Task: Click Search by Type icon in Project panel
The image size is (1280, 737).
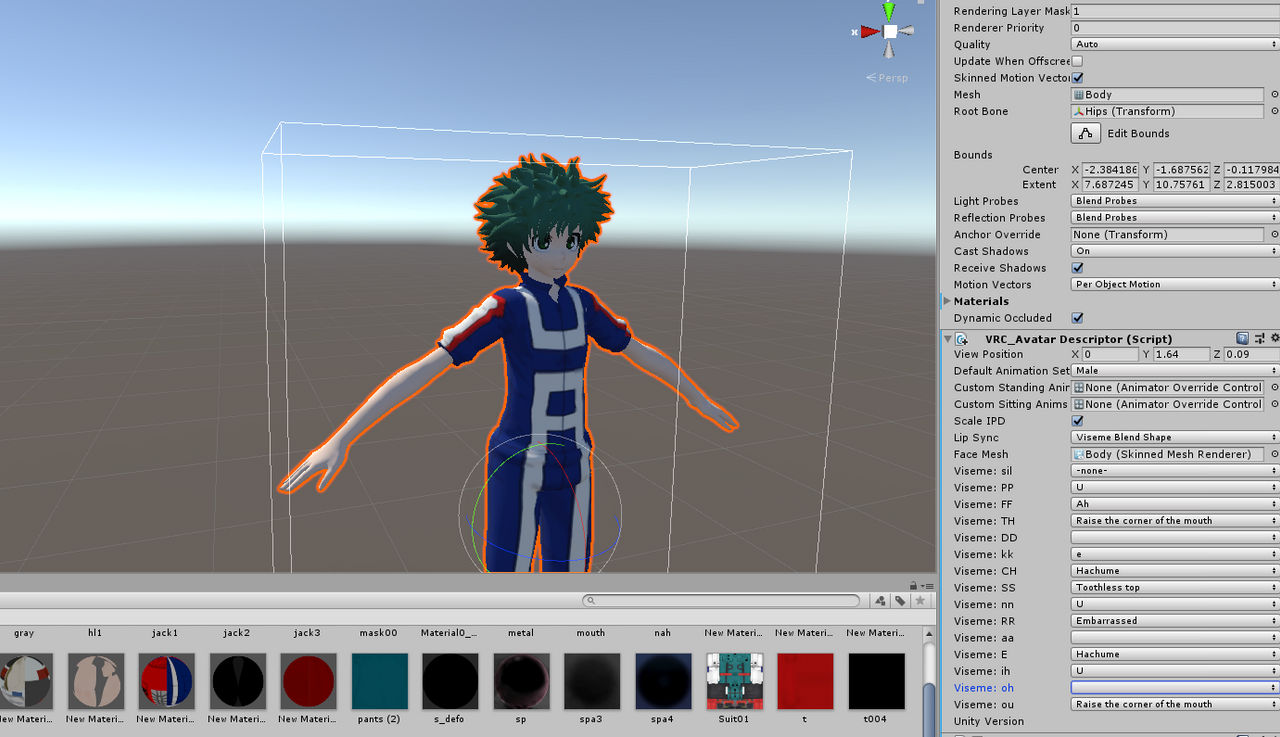Action: coord(880,601)
